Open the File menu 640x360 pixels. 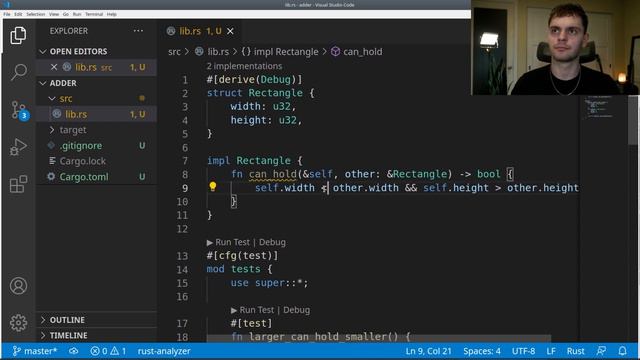(7, 14)
